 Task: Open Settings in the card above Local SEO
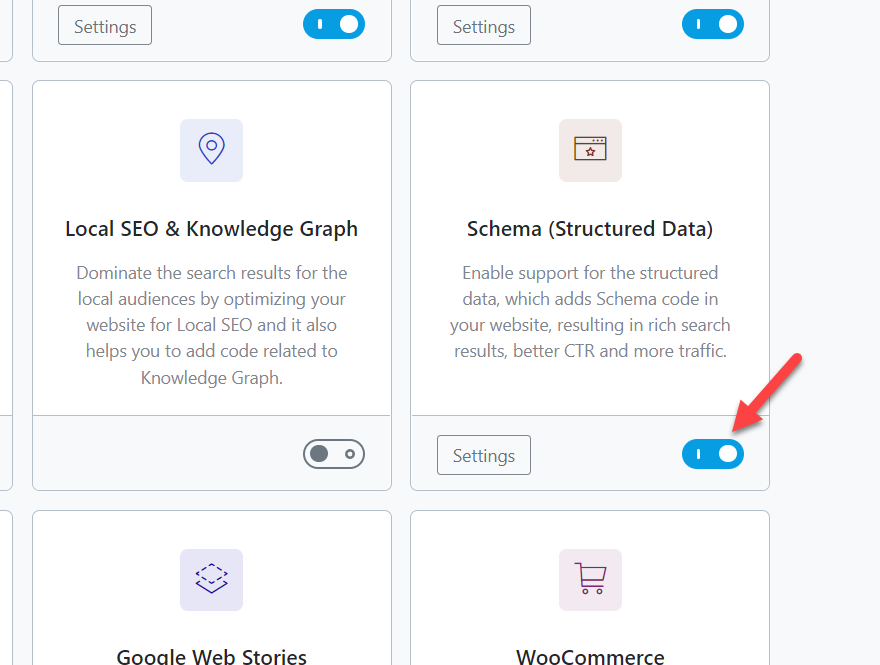coord(105,26)
